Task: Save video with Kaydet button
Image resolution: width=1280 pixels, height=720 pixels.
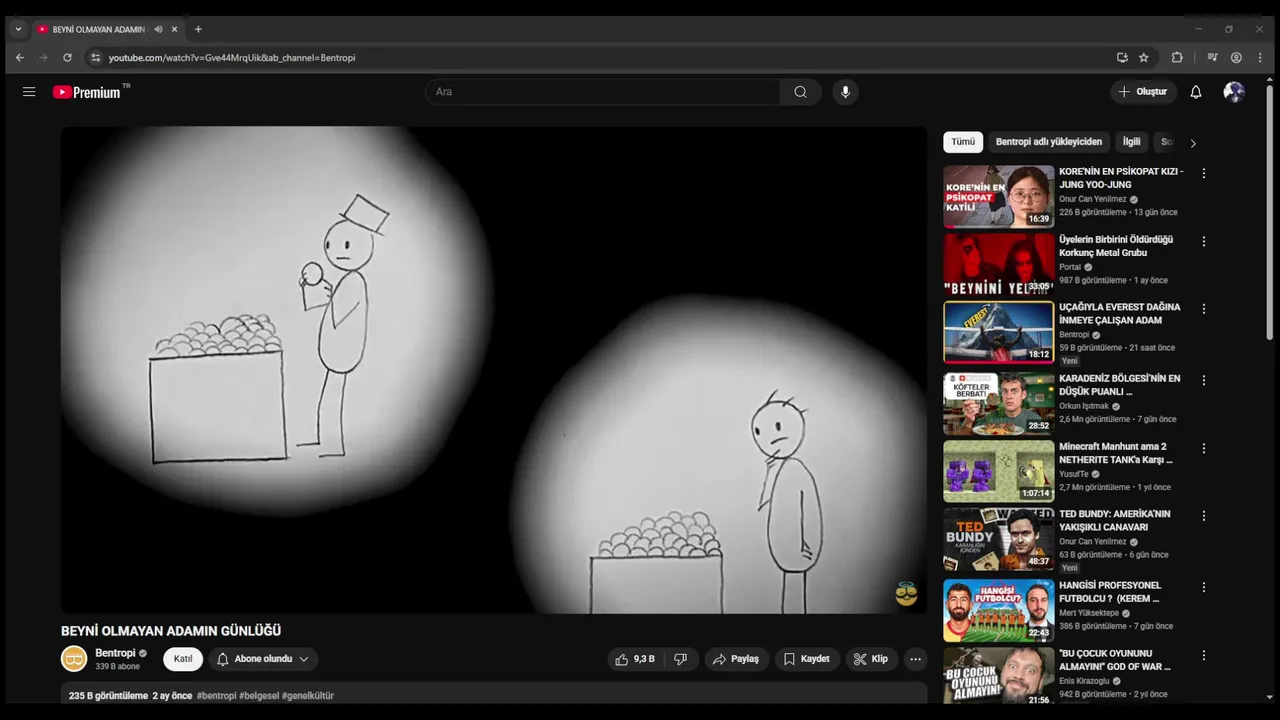Action: tap(807, 659)
